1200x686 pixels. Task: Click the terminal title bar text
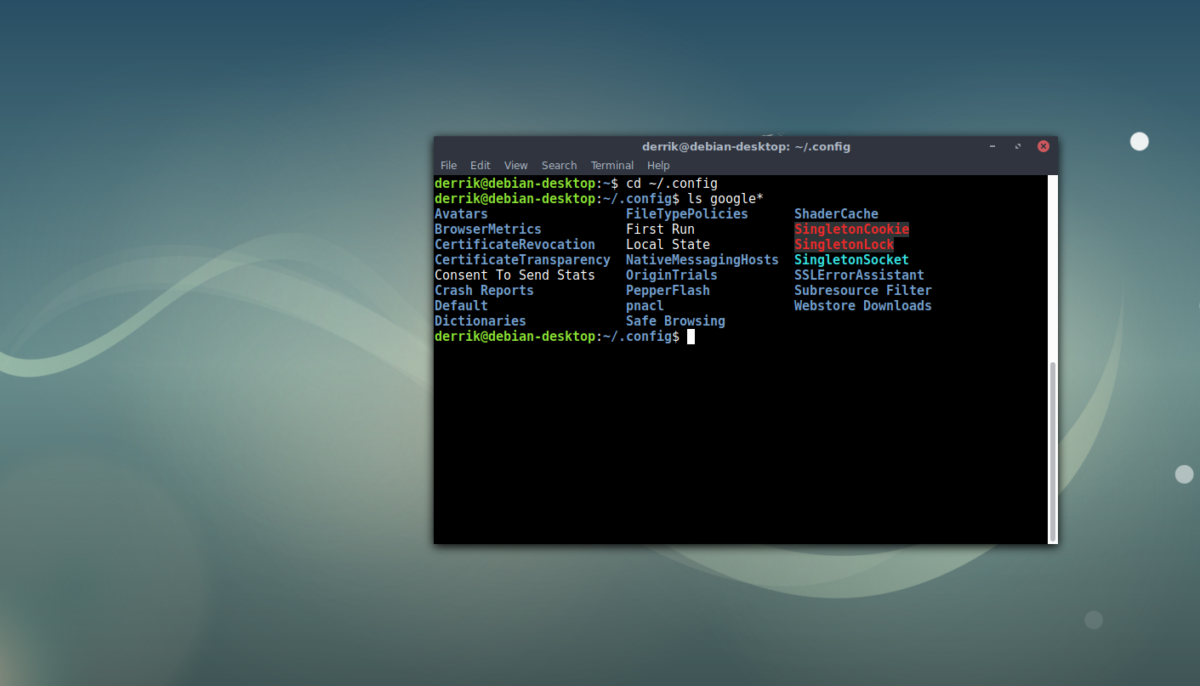[x=745, y=146]
